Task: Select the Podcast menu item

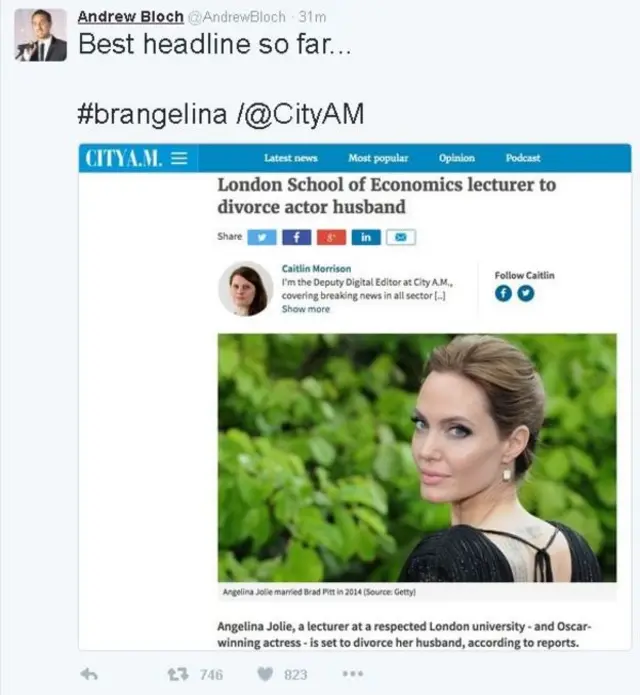Action: click(523, 158)
